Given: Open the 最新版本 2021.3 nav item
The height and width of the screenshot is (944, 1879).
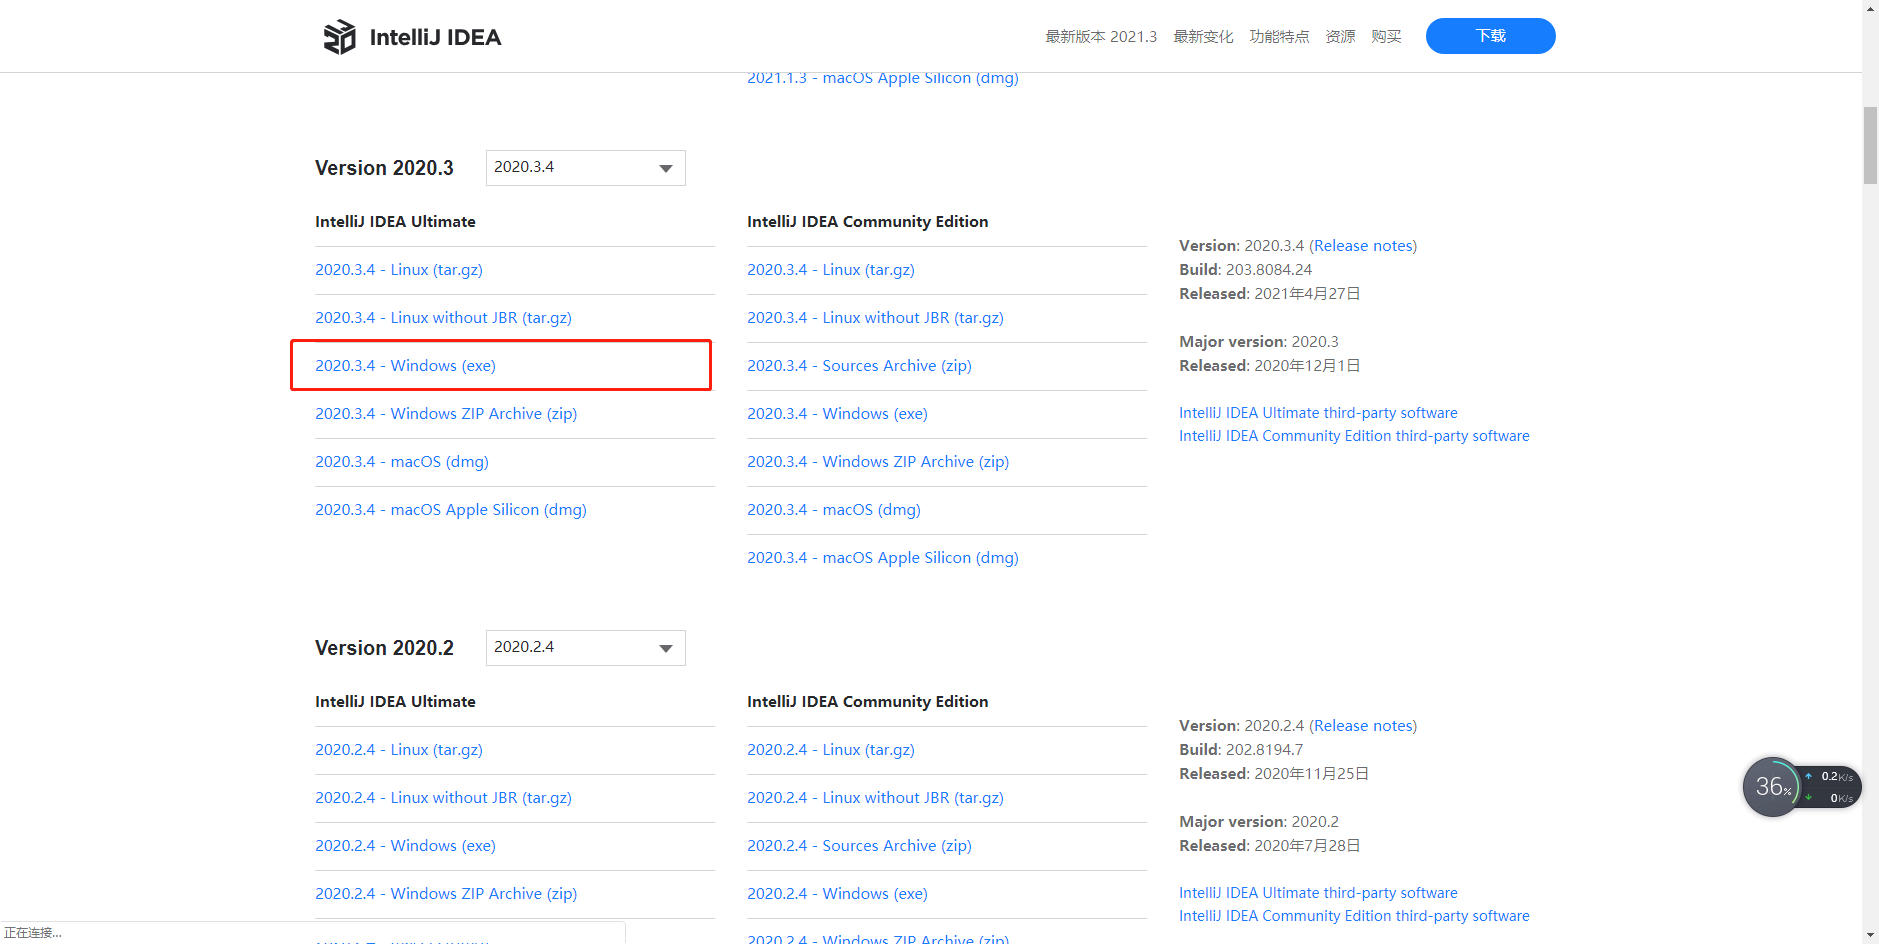Looking at the screenshot, I should click(1101, 37).
